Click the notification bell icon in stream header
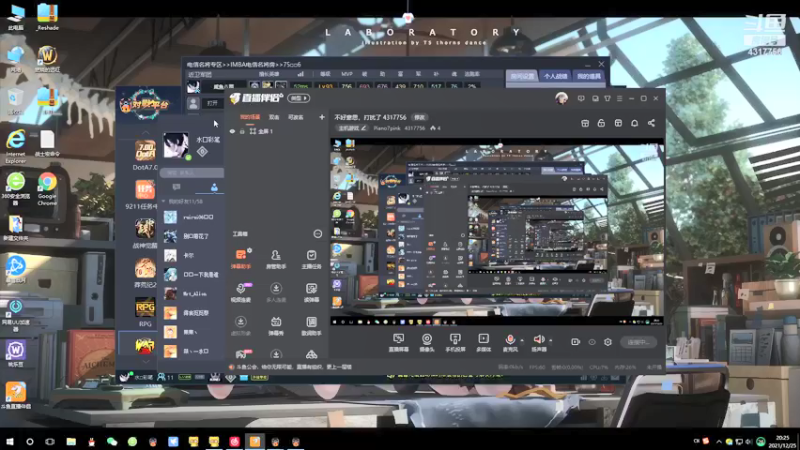 point(634,123)
